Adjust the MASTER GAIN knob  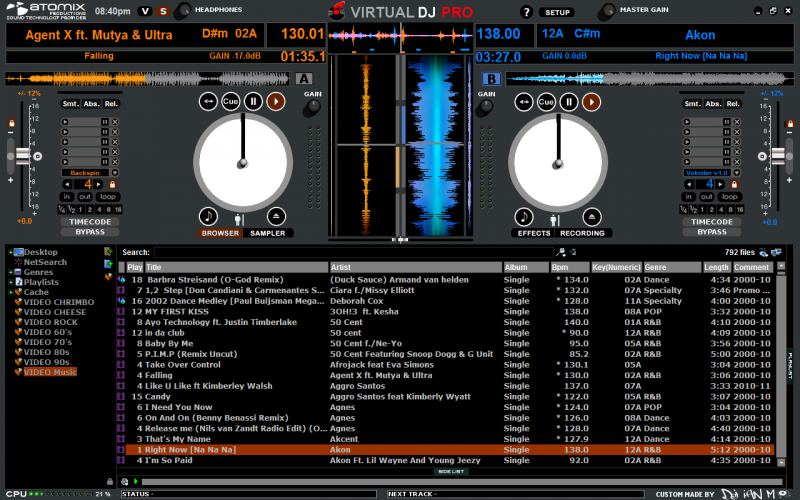606,11
